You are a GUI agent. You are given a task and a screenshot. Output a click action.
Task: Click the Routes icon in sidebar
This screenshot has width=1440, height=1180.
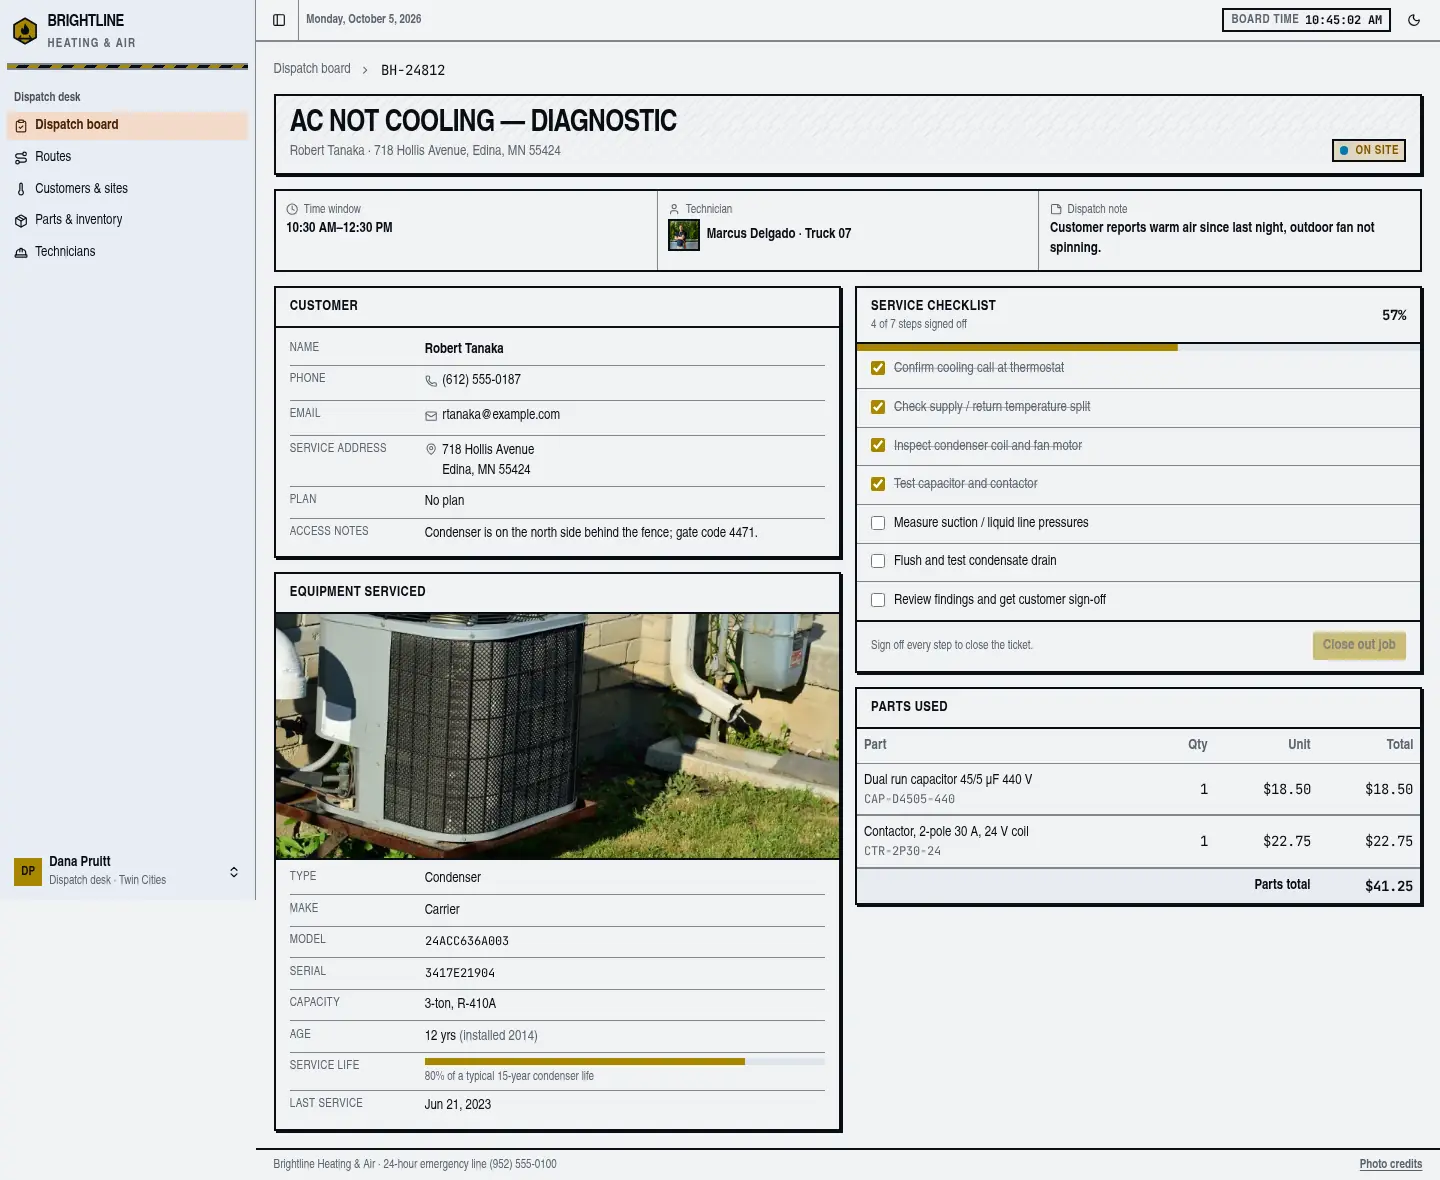point(21,158)
